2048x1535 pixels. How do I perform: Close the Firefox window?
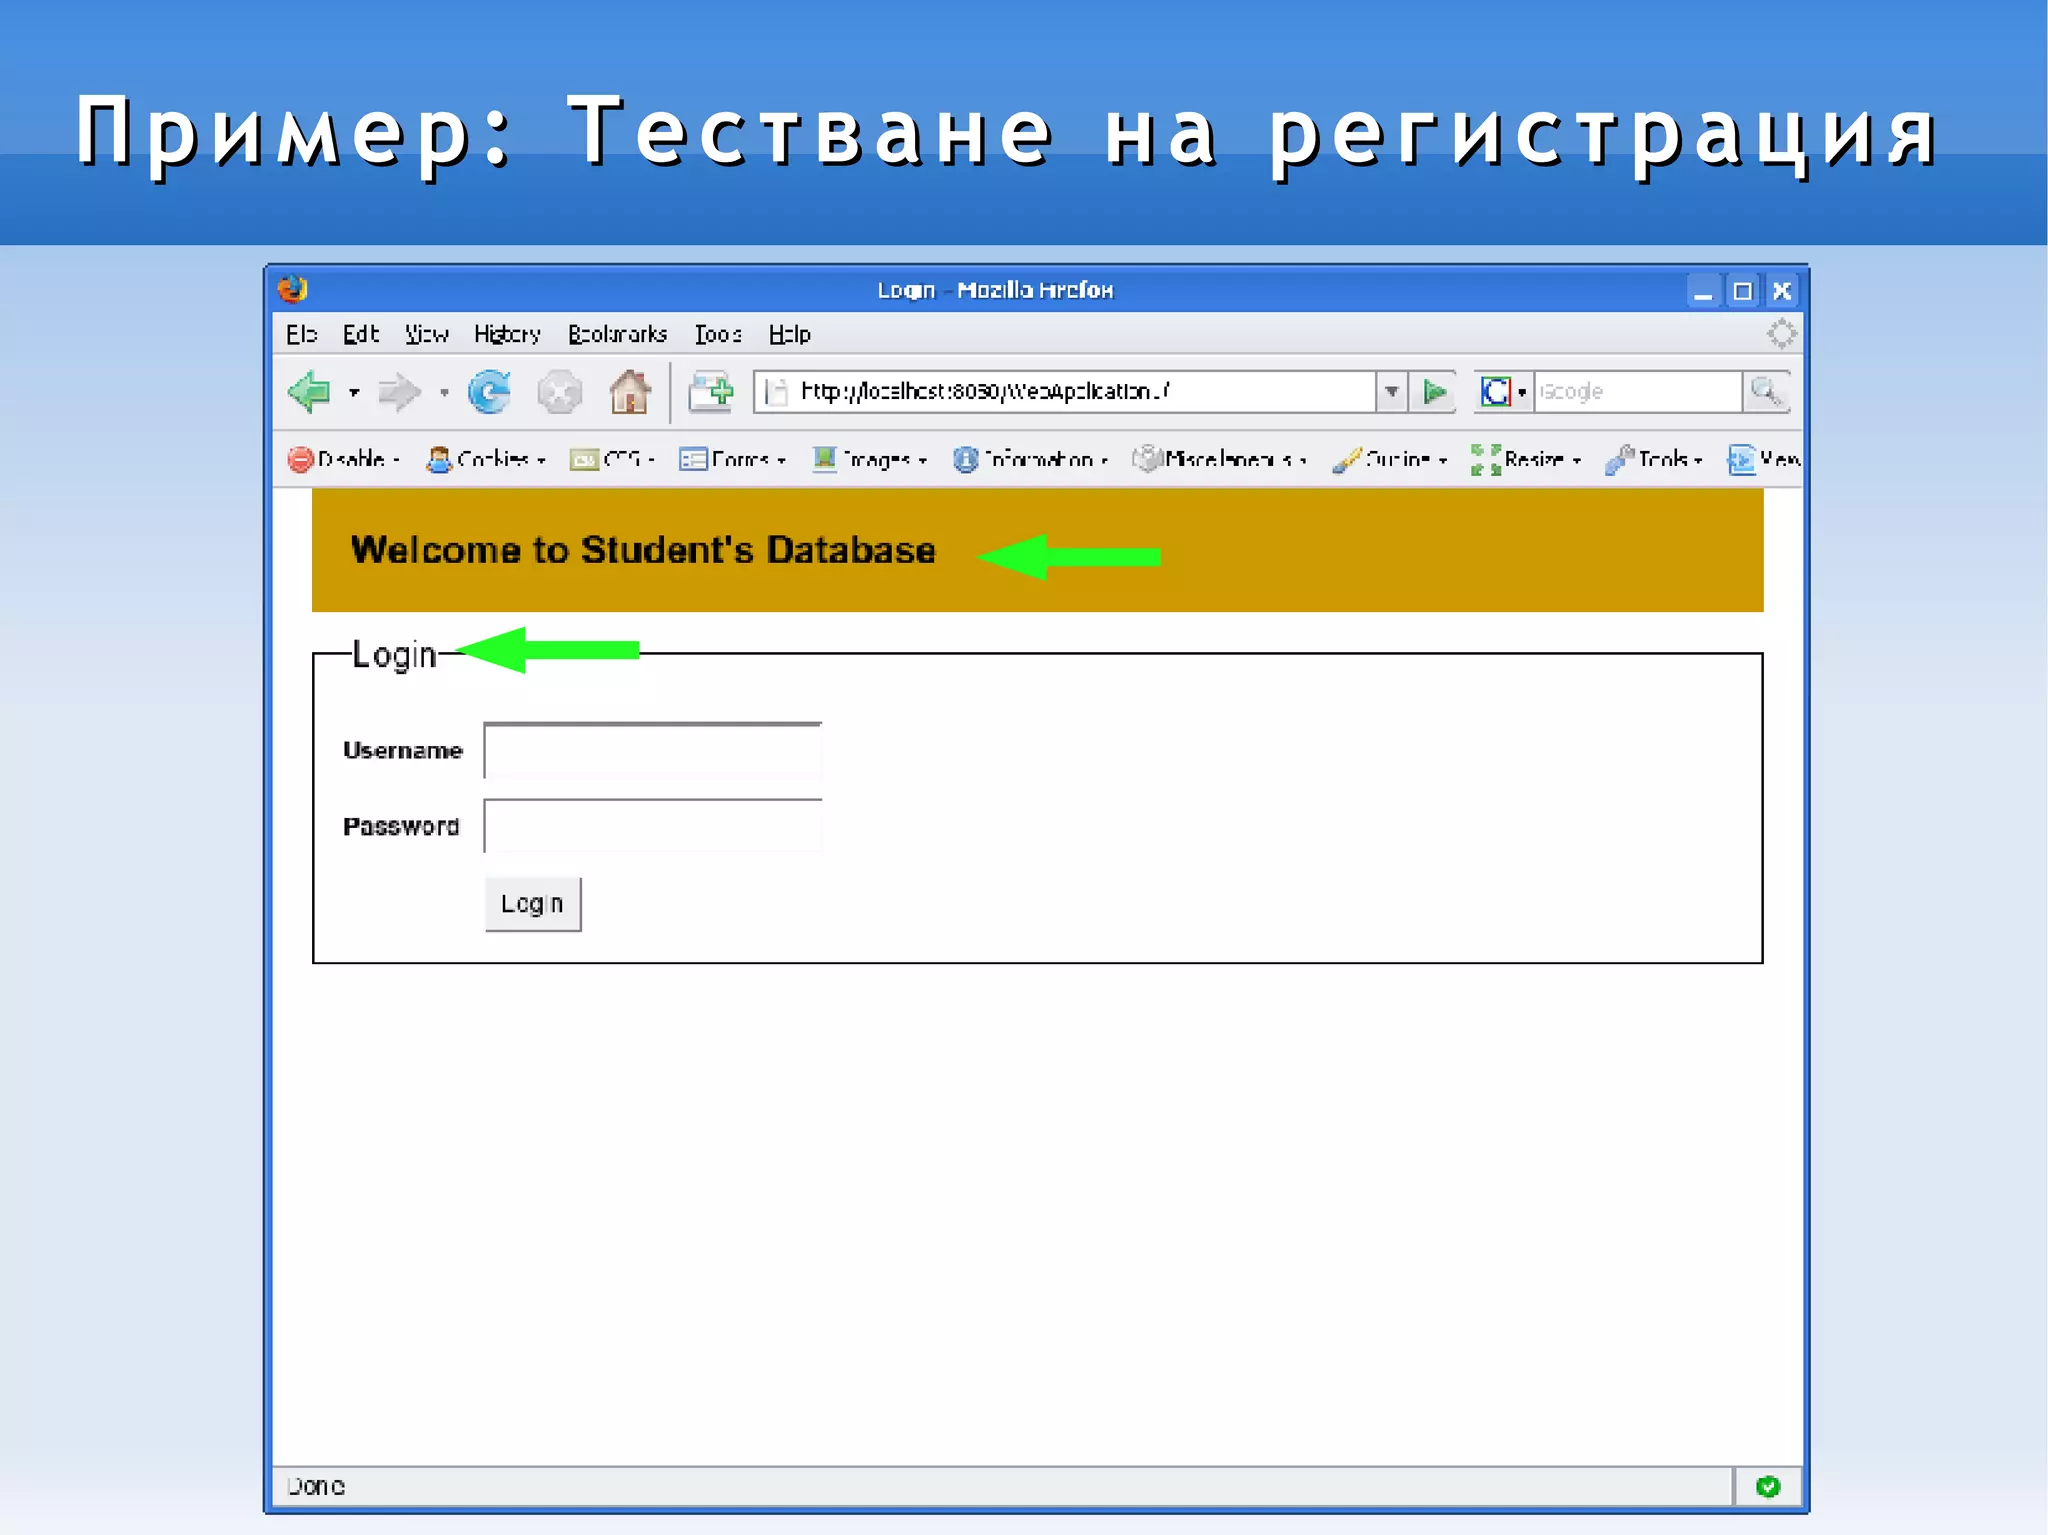coord(1782,291)
